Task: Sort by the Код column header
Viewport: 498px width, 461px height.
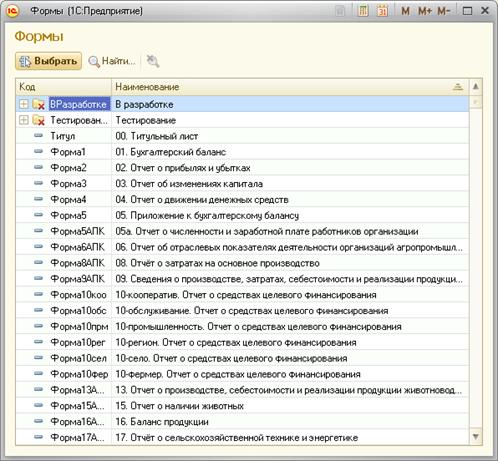Action: coord(63,87)
